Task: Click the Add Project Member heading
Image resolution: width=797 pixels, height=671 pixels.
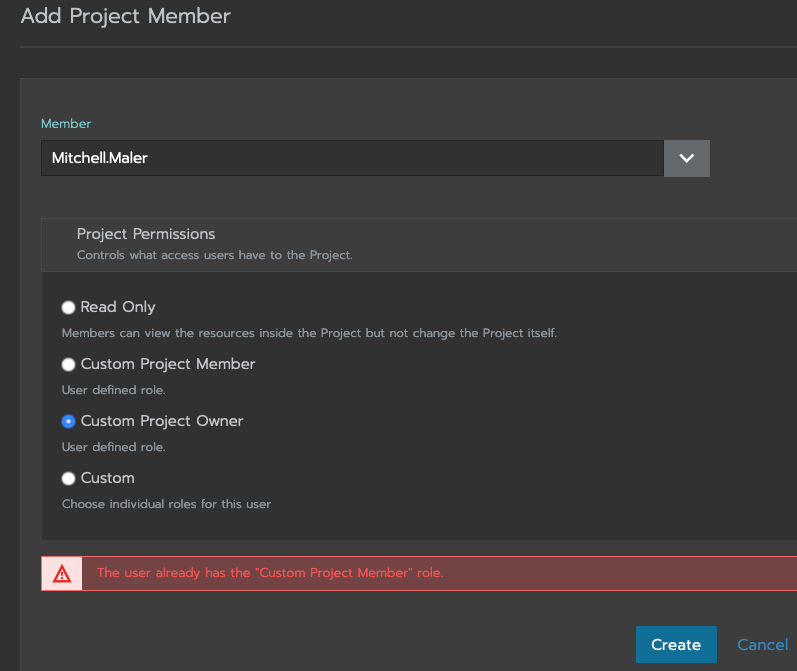Action: (x=126, y=16)
